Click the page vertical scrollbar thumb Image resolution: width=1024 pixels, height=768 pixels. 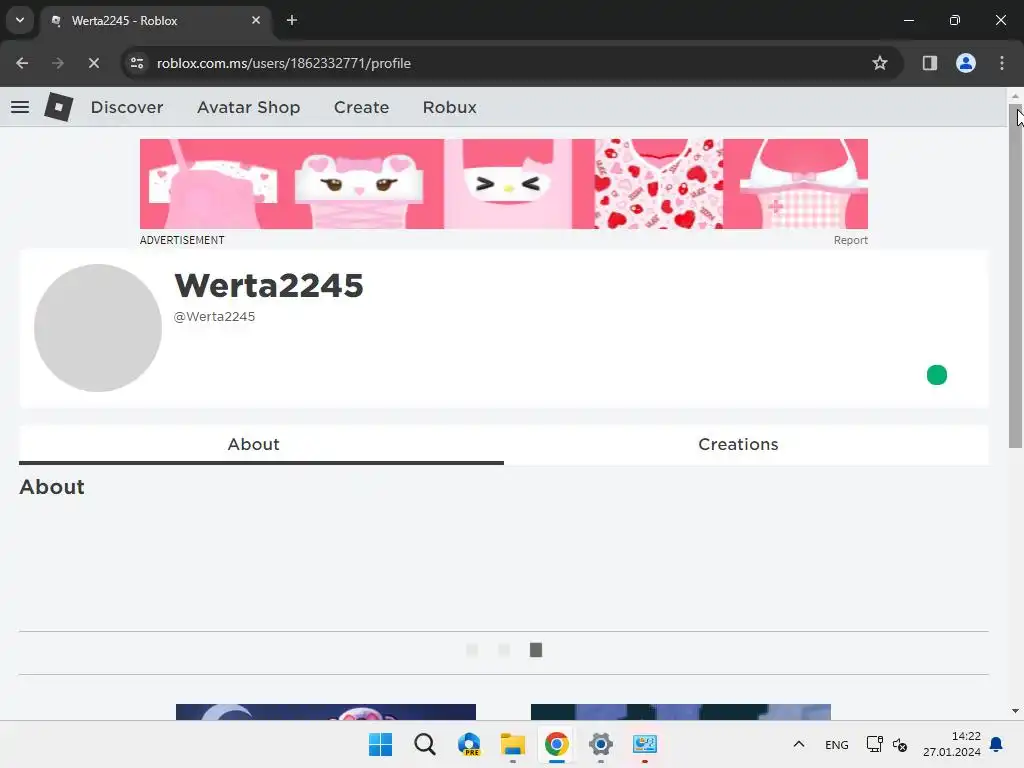[1015, 278]
